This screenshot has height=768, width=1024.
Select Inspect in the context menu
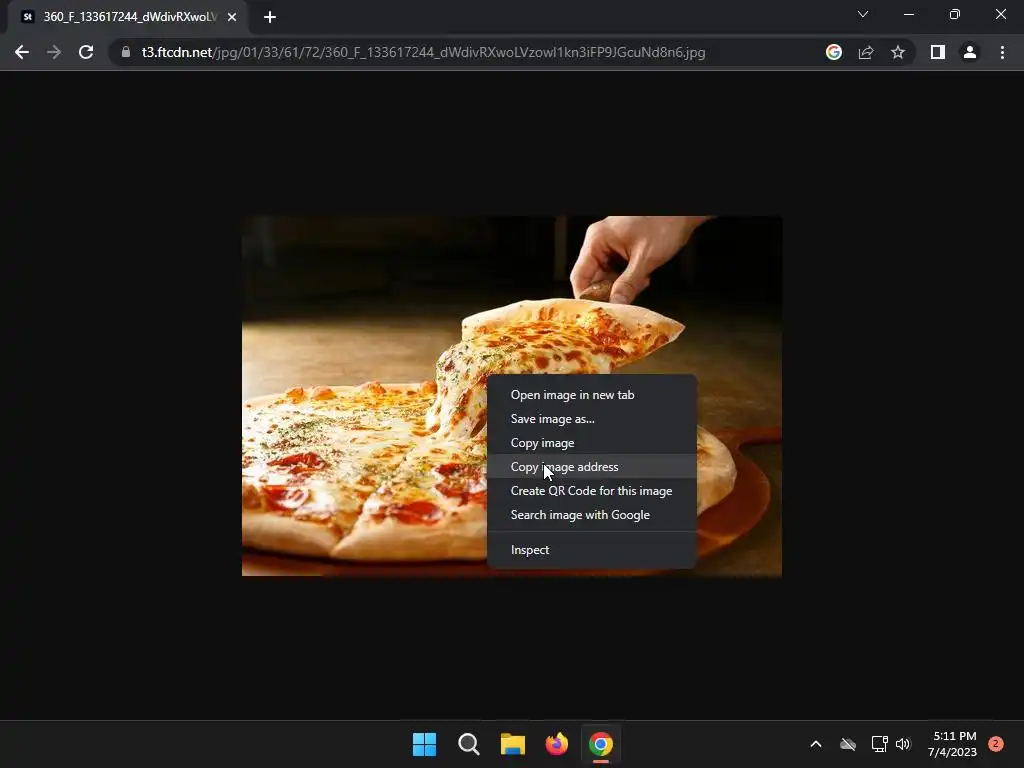[592, 550]
